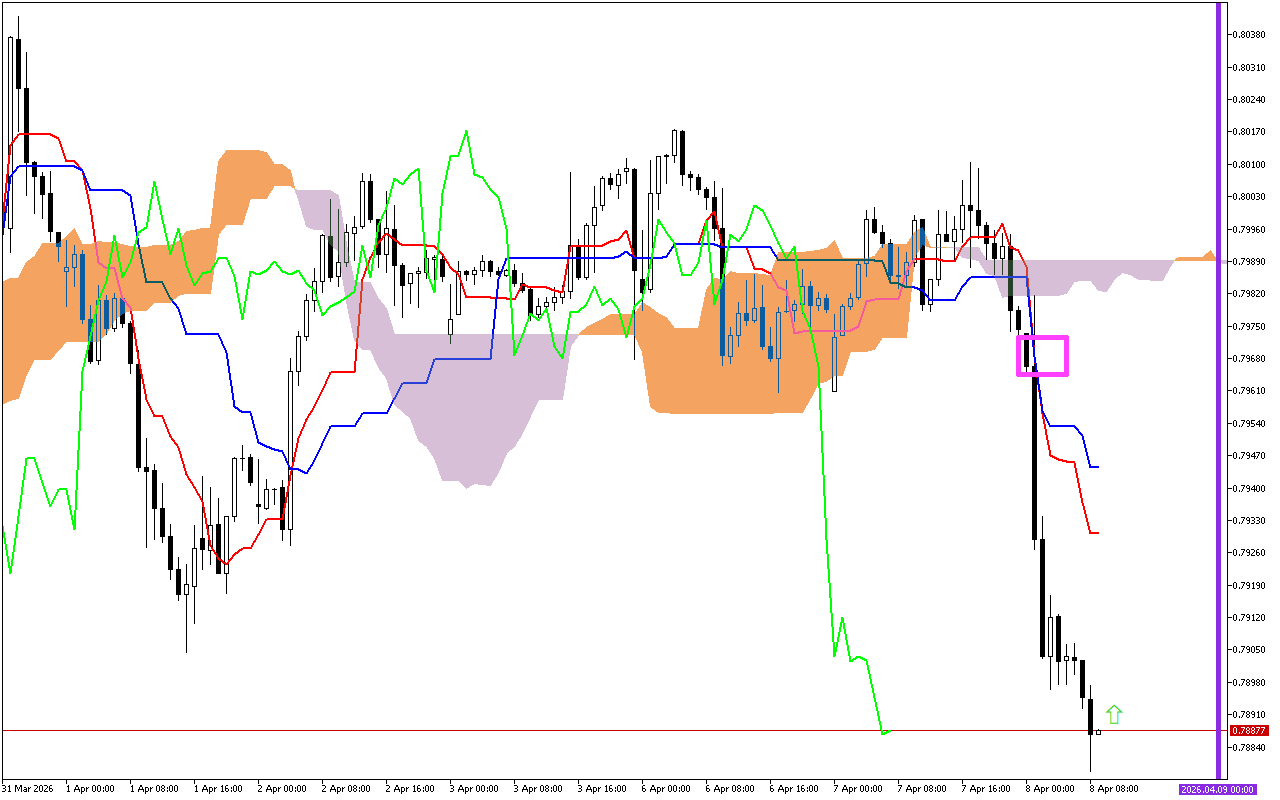Click the 0.78840 price axis label
1280x800 pixels.
[x=1246, y=748]
